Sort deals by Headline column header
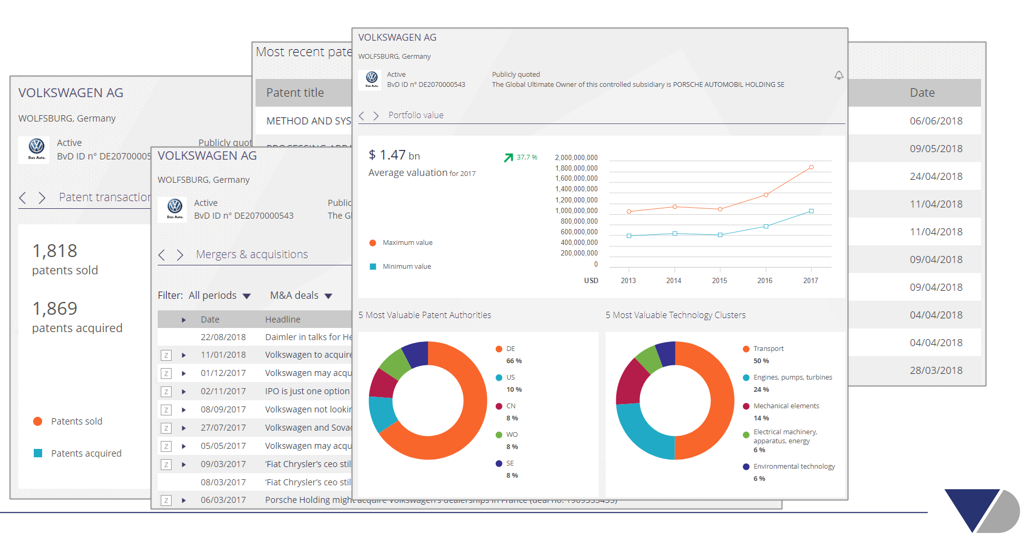 point(282,319)
